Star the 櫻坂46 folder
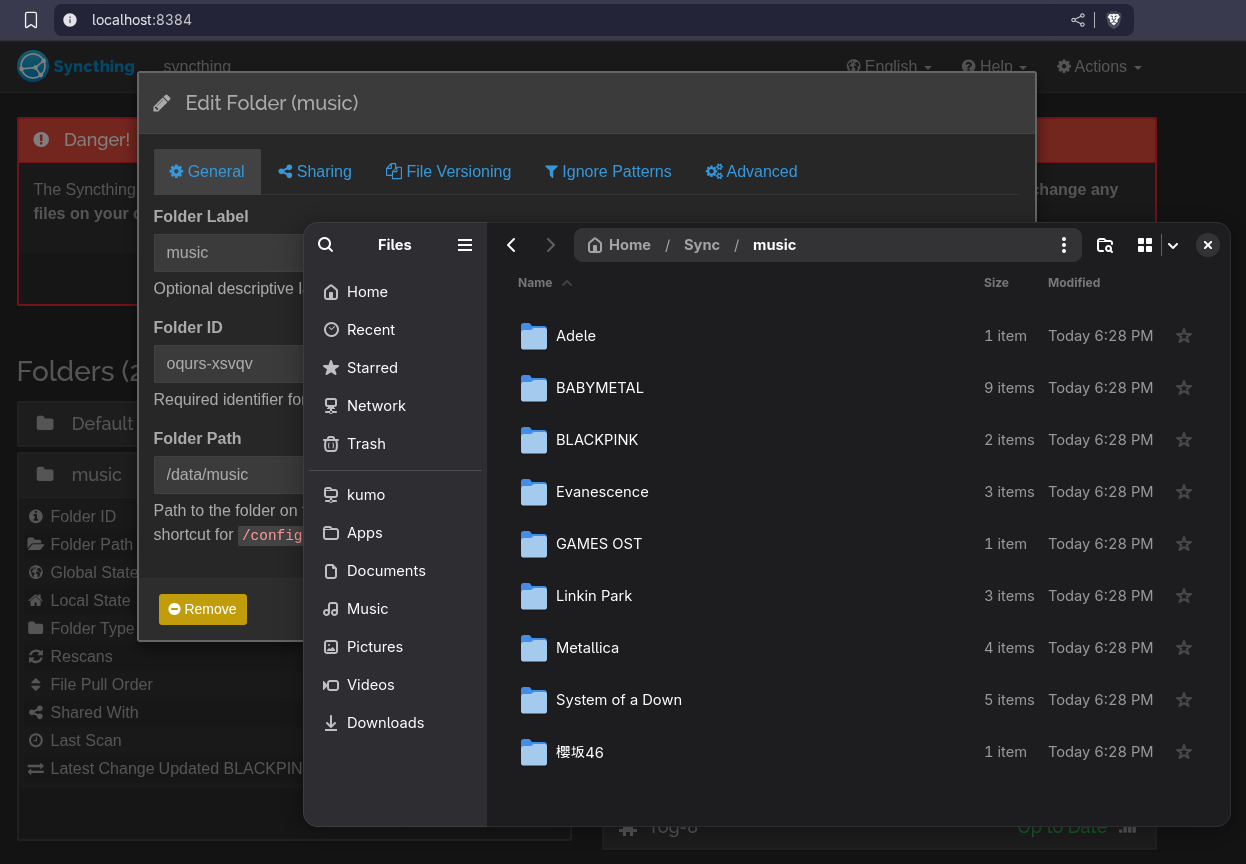The width and height of the screenshot is (1246, 864). point(1184,752)
